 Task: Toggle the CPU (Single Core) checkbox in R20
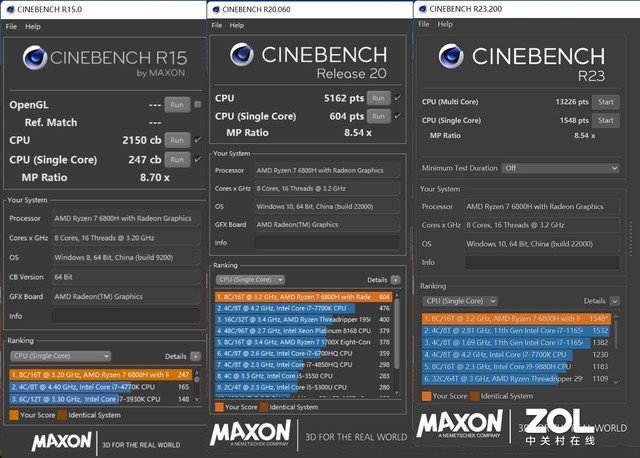(x=397, y=116)
